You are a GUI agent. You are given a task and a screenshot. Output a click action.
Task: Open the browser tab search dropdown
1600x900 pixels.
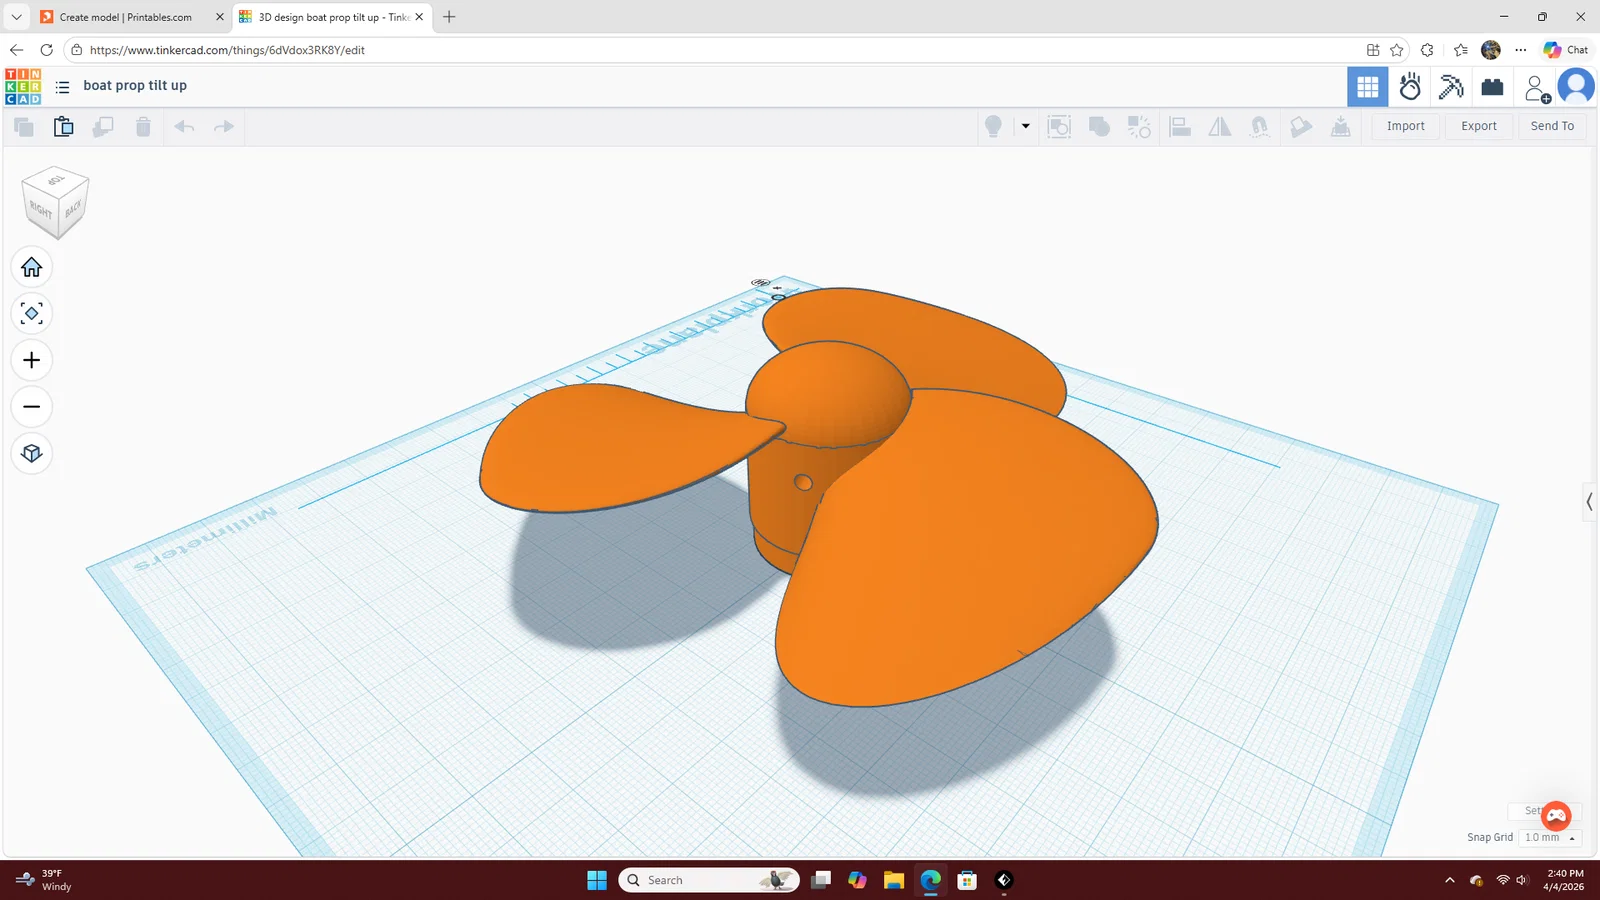point(16,17)
